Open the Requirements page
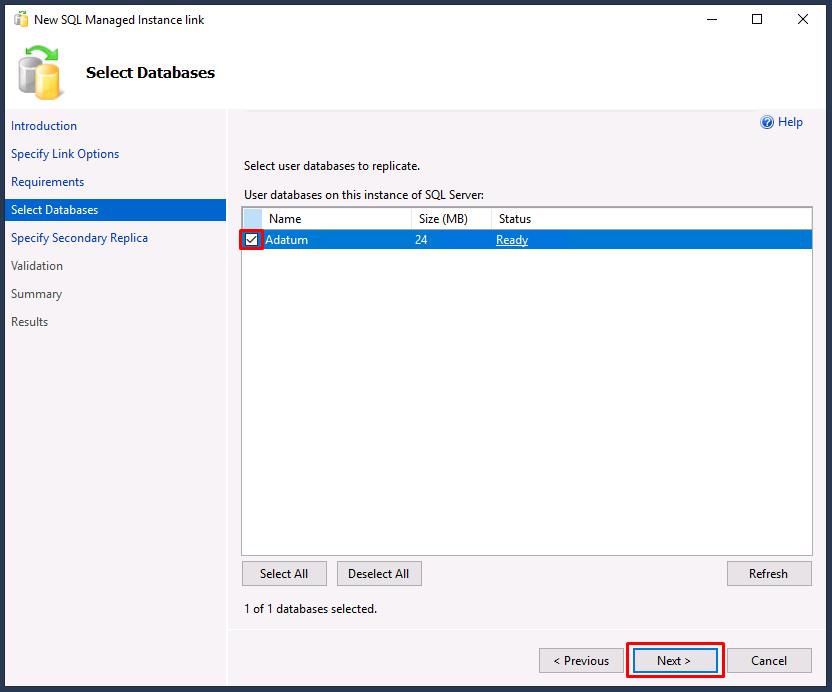Viewport: 832px width, 692px height. tap(48, 182)
